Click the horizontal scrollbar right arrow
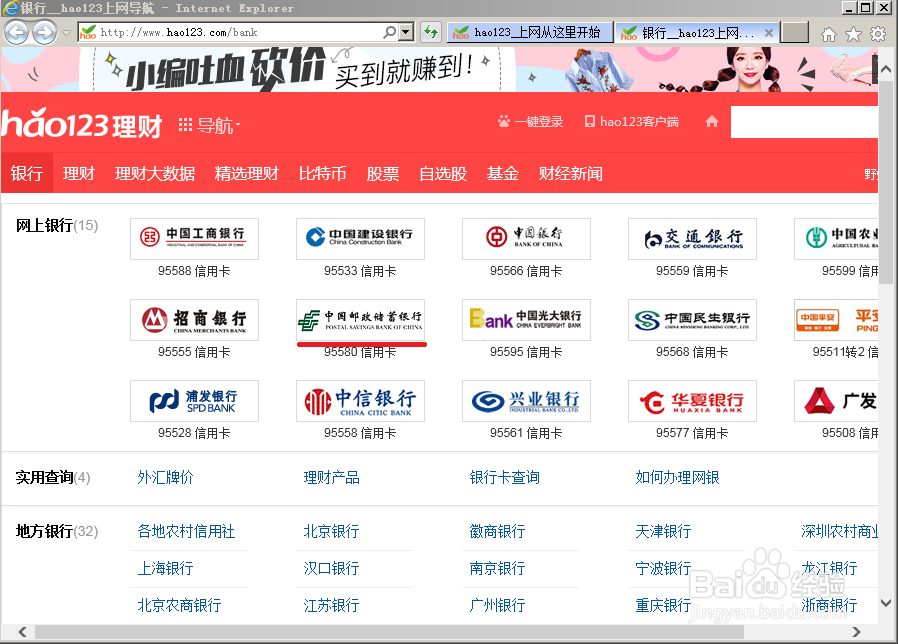The image size is (898, 644). tap(856, 632)
